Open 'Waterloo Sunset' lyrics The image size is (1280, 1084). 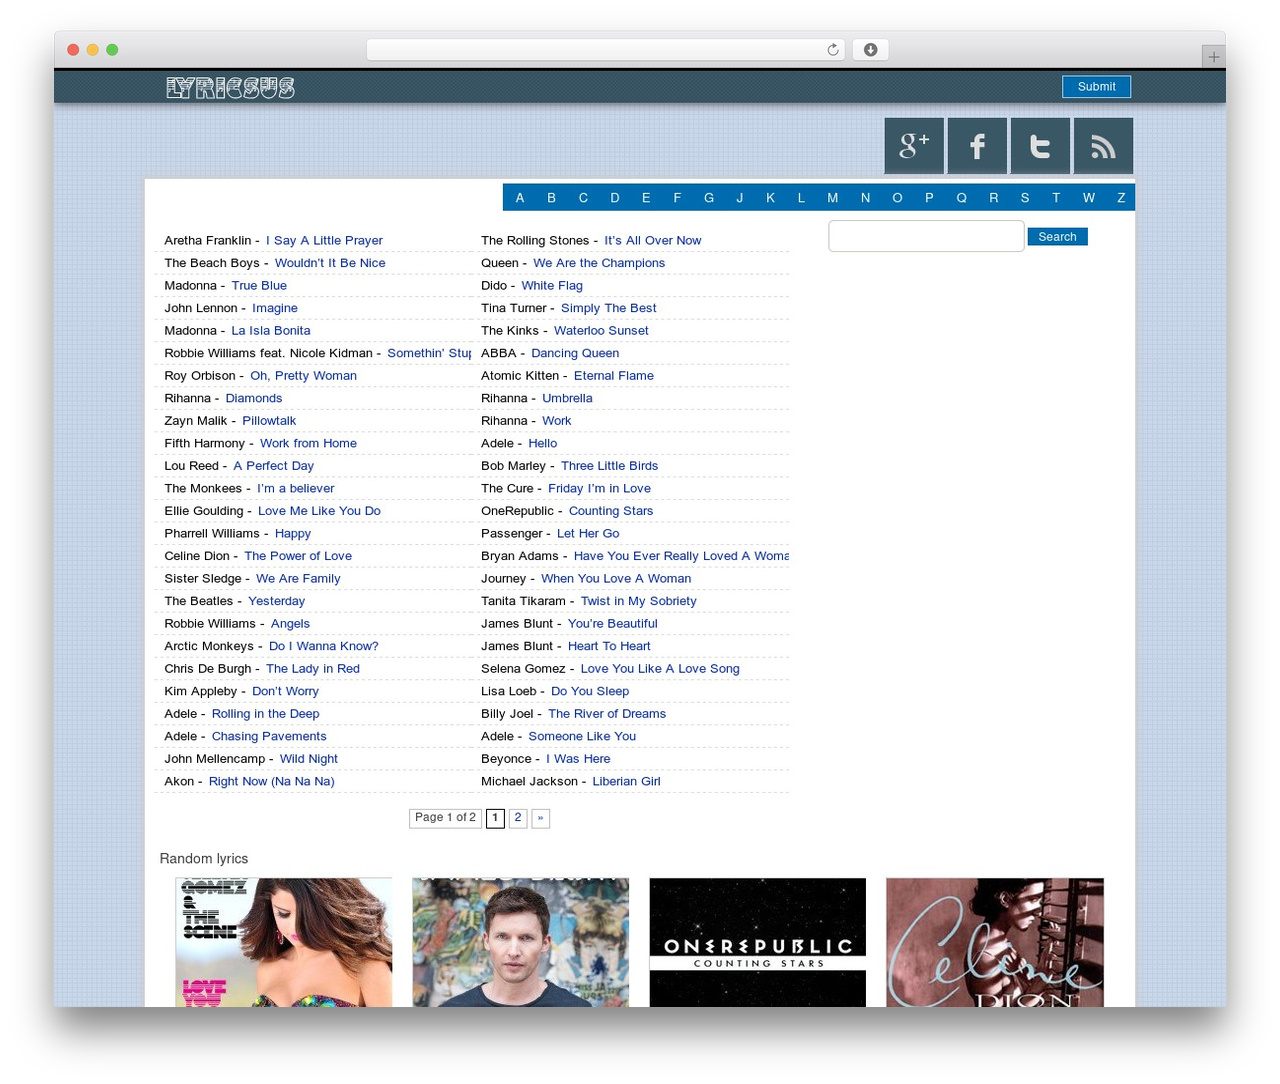tap(601, 331)
